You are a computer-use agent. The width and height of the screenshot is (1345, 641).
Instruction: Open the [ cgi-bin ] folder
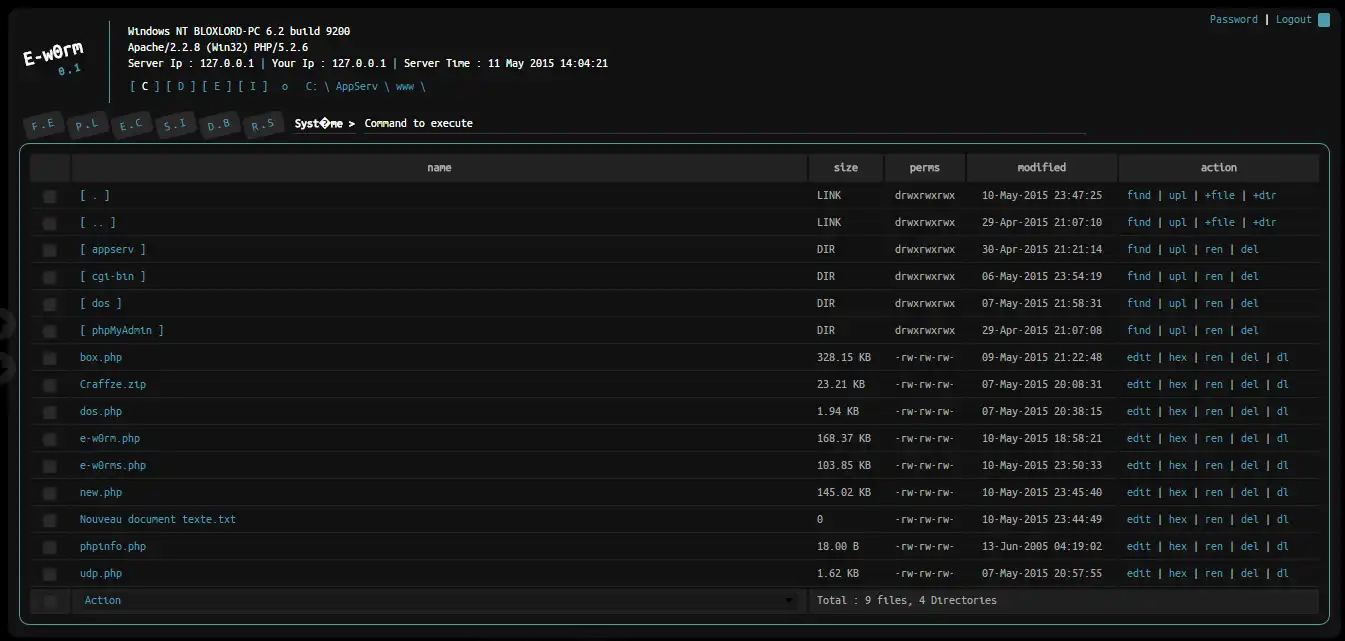[113, 276]
